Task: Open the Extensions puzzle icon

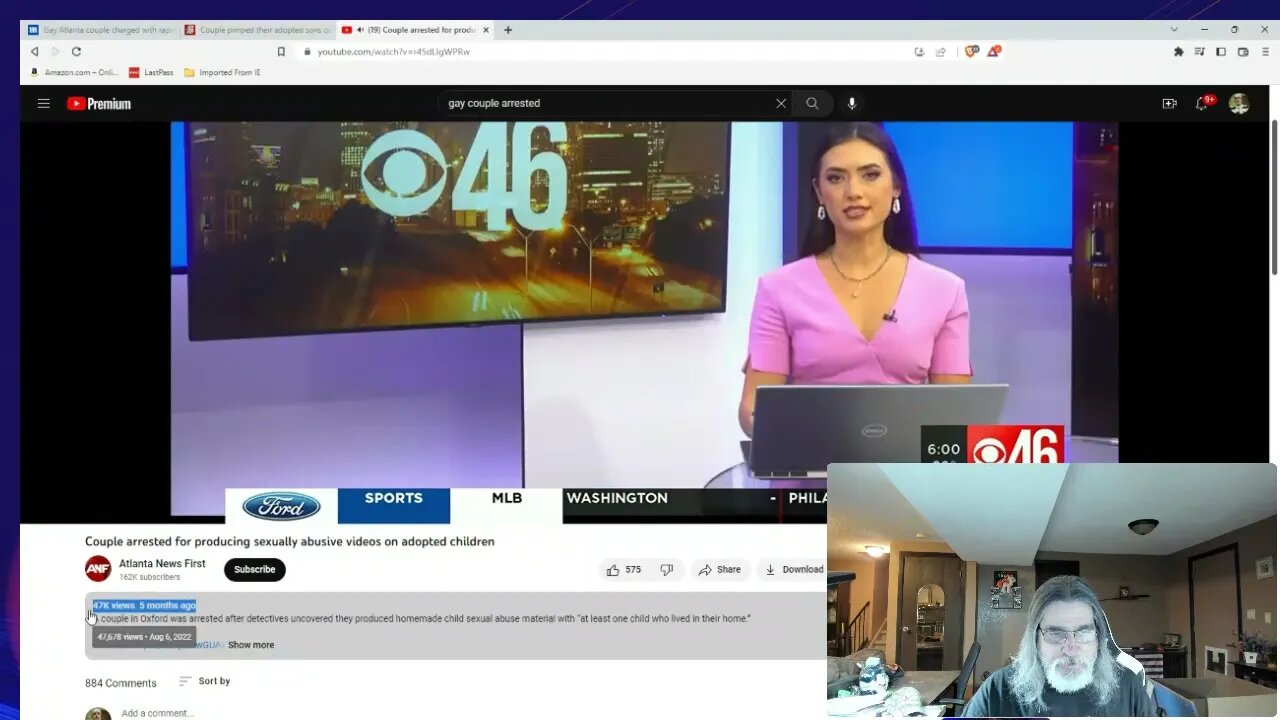Action: pos(1178,51)
